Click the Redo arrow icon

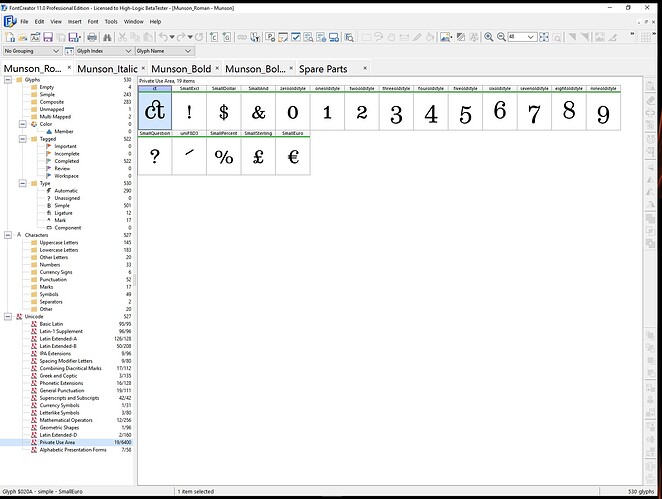(x=181, y=37)
